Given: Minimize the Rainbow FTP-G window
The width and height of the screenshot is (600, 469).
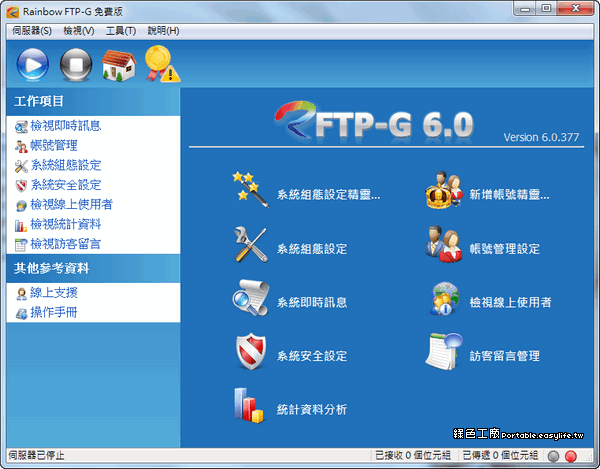Looking at the screenshot, I should 525,9.
